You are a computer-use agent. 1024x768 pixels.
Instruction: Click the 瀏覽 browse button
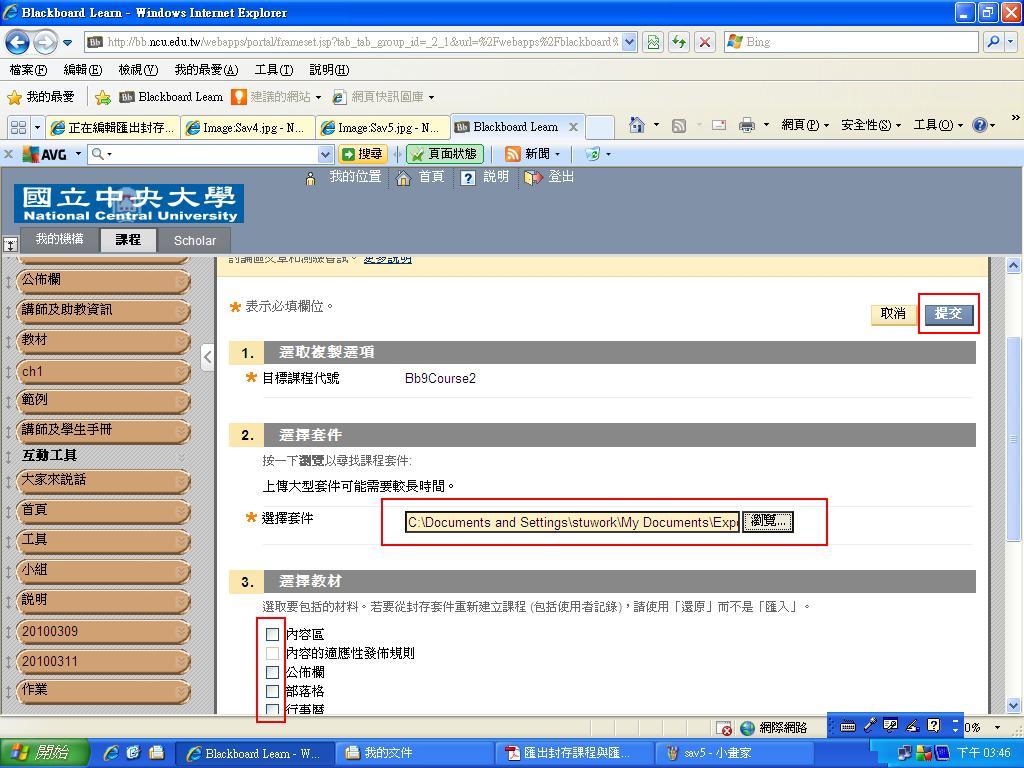[x=768, y=522]
